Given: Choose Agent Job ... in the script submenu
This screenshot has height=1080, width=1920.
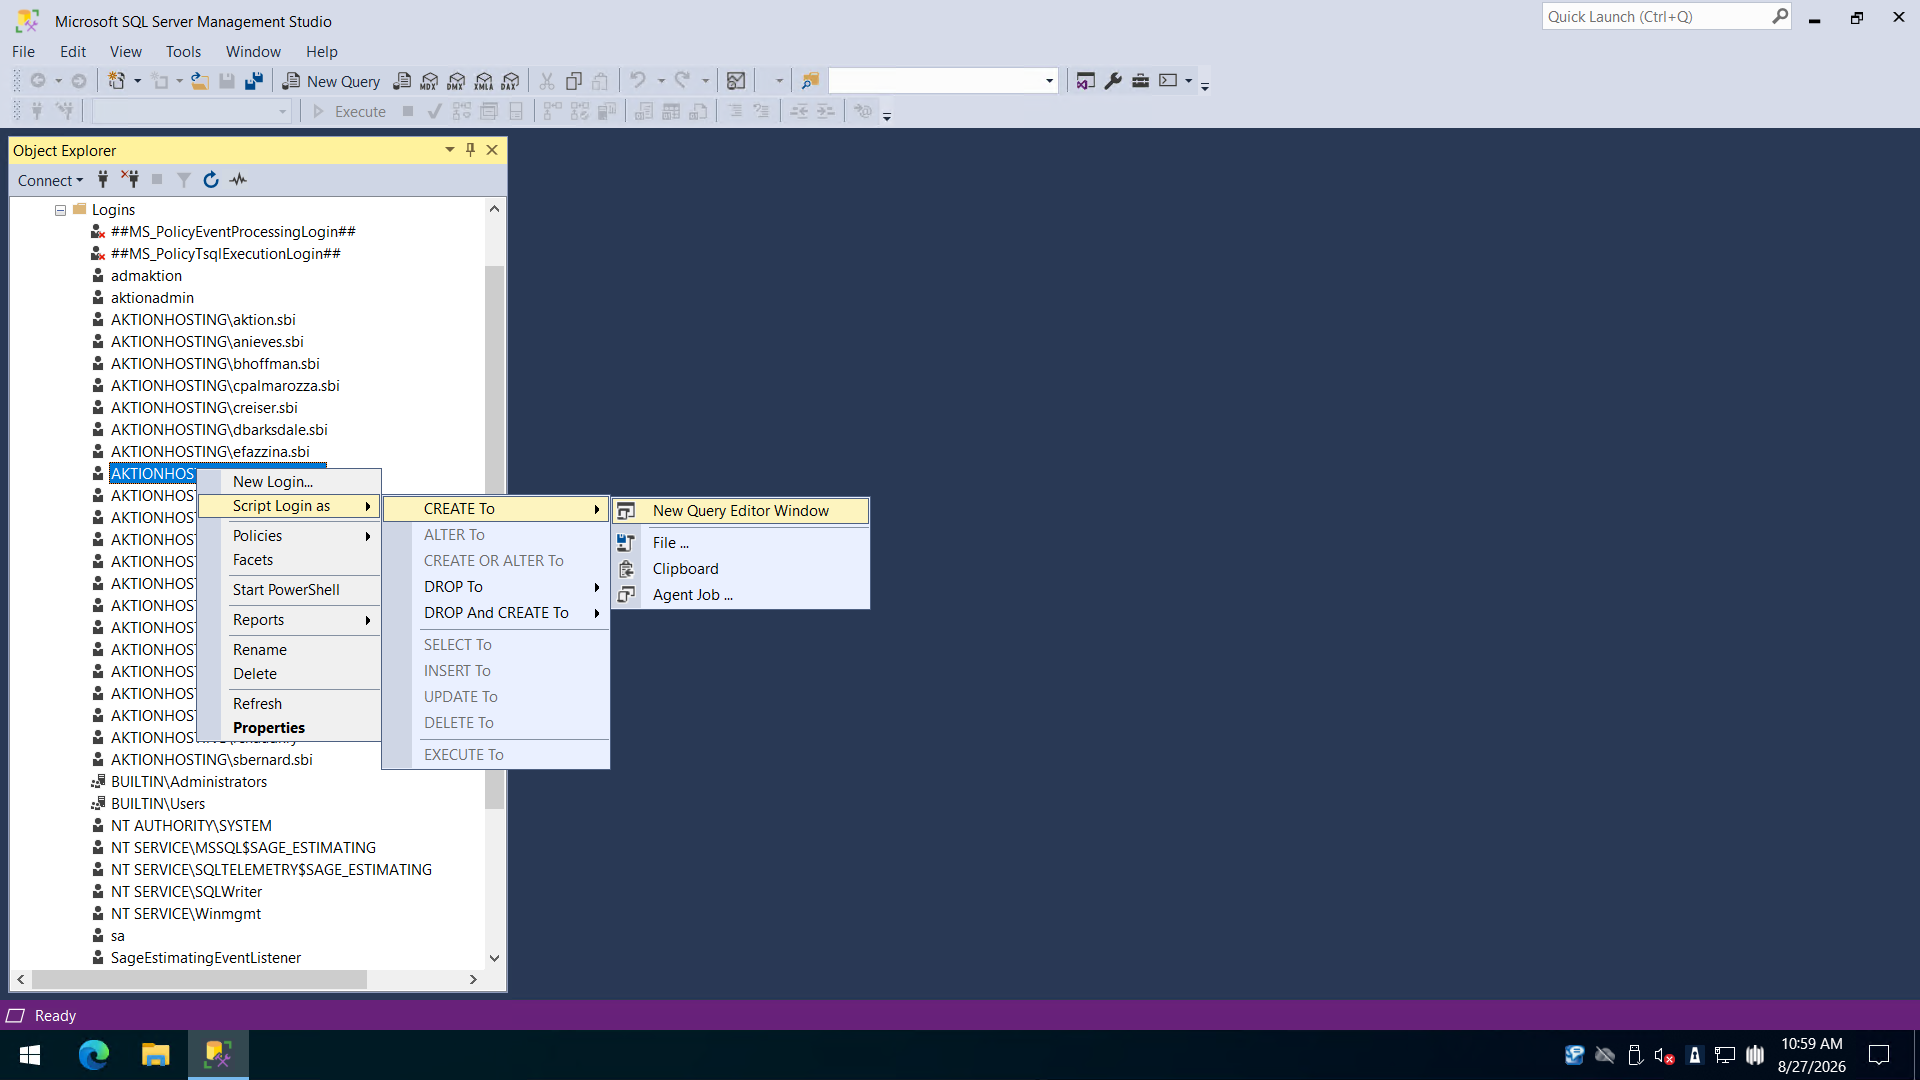Looking at the screenshot, I should point(741,595).
